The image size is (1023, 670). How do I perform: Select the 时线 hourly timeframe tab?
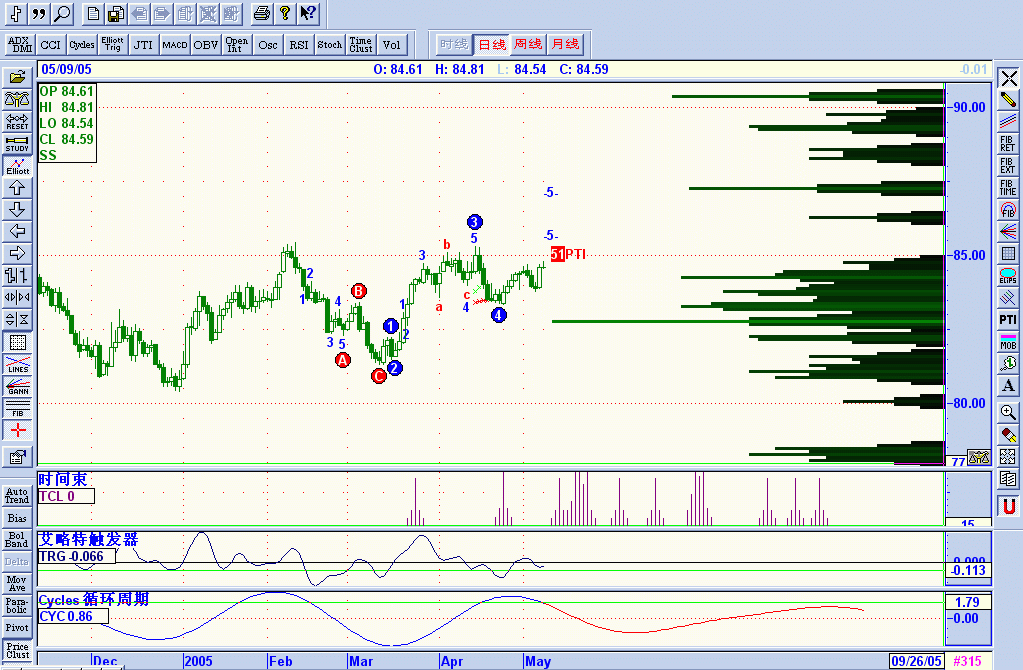coord(453,44)
